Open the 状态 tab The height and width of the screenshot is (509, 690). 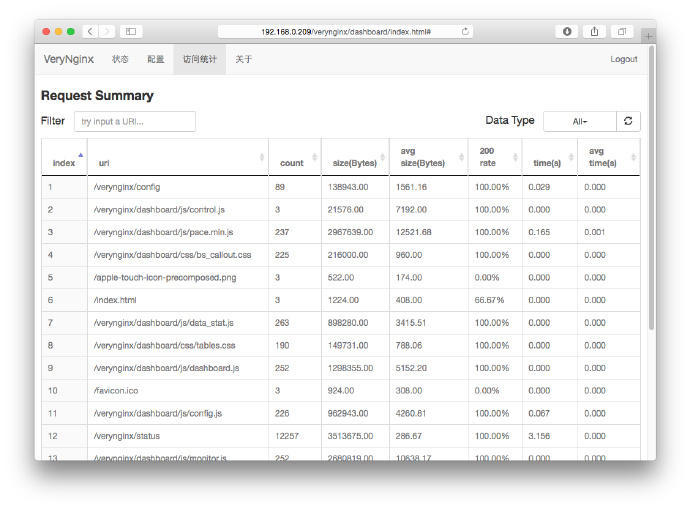tap(120, 59)
